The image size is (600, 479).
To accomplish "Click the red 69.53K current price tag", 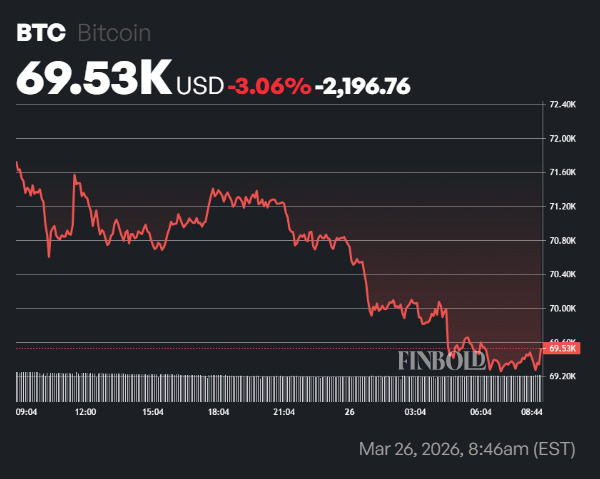I will click(563, 348).
